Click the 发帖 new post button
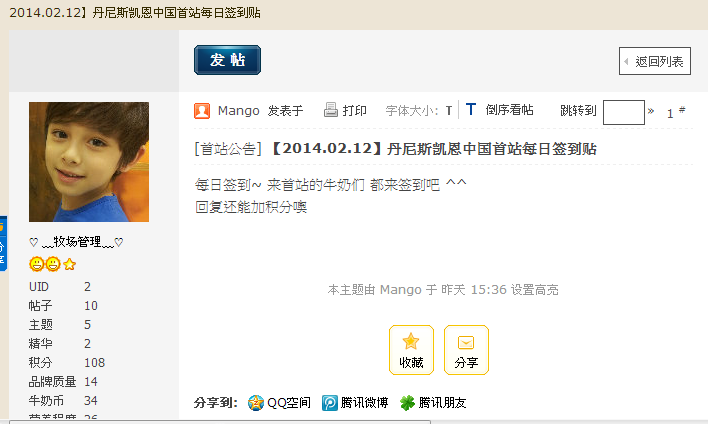Viewport: 708px width, 424px height. [x=228, y=60]
